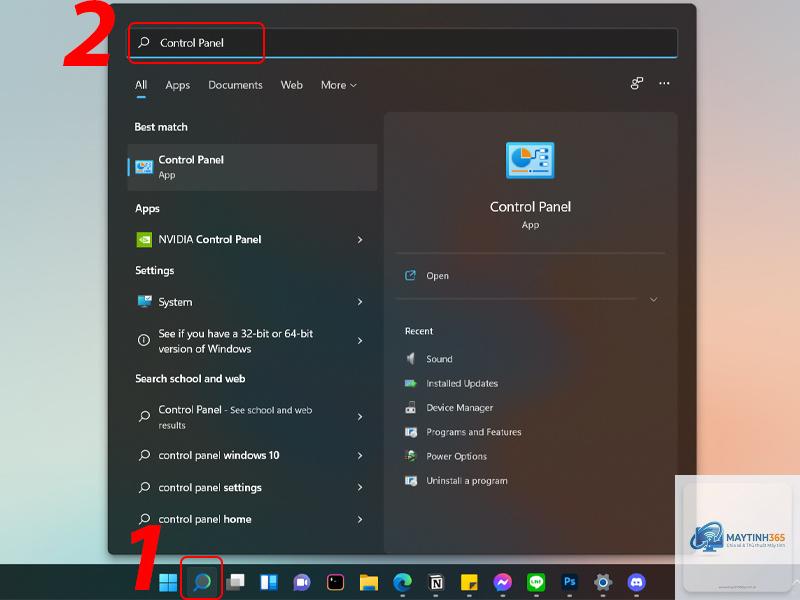Select the All search tab
The image size is (800, 600).
click(x=141, y=85)
